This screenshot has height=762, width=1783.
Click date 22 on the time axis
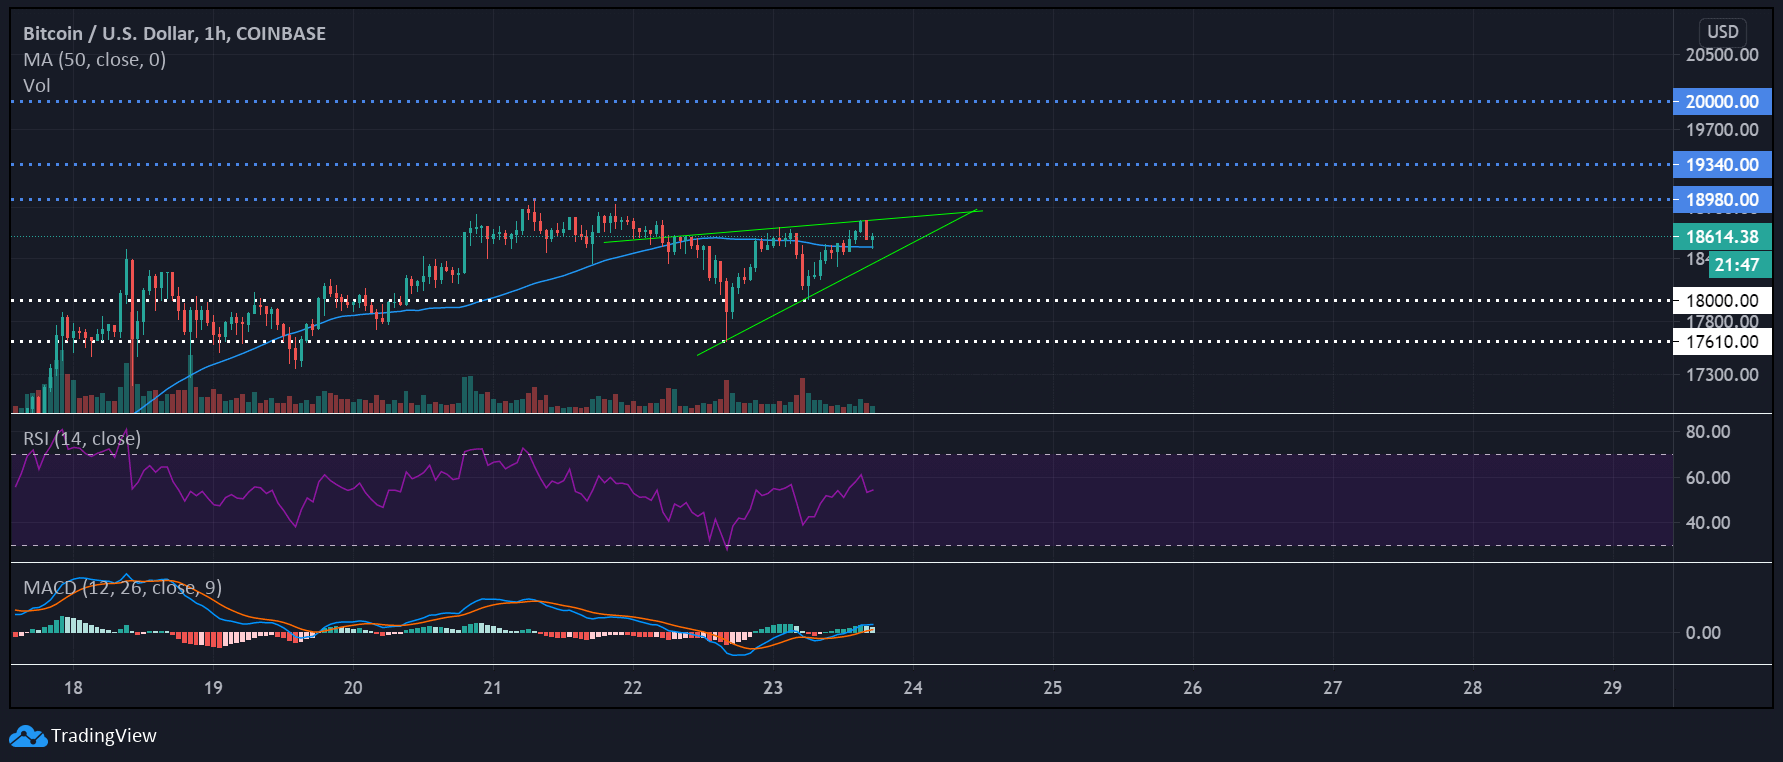[x=633, y=688]
